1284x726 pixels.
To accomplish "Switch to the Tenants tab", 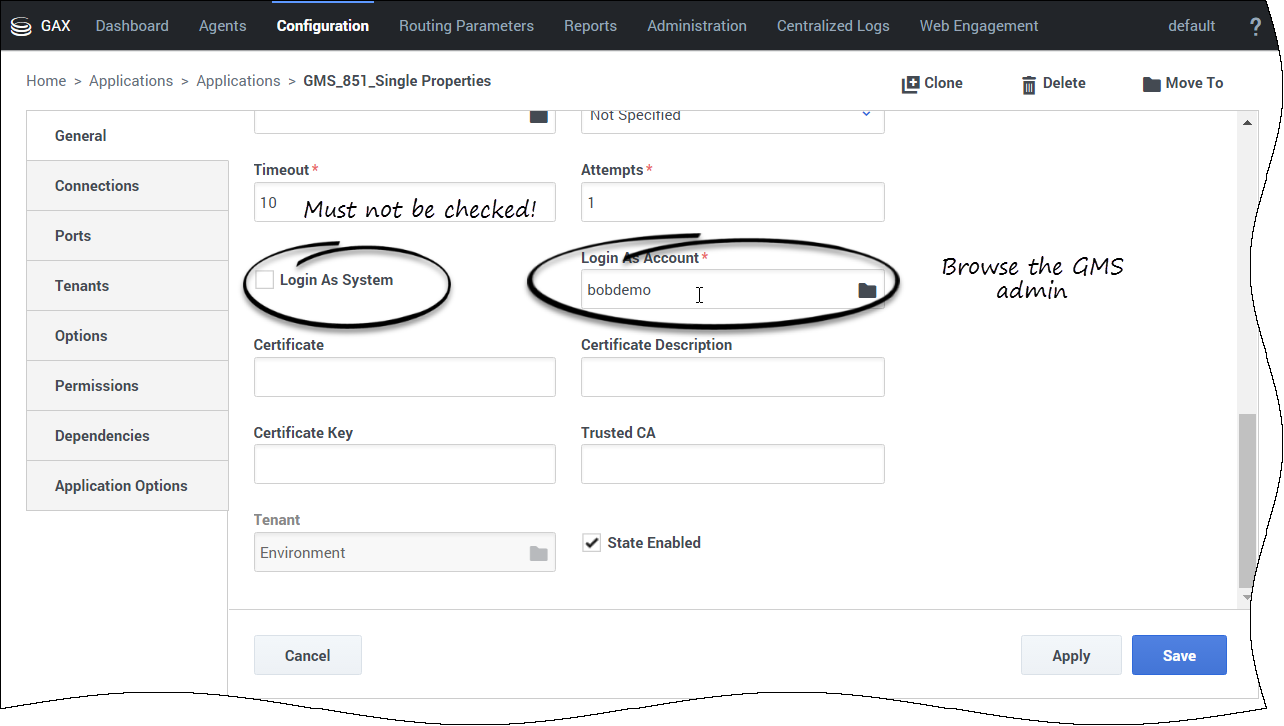I will pos(128,286).
